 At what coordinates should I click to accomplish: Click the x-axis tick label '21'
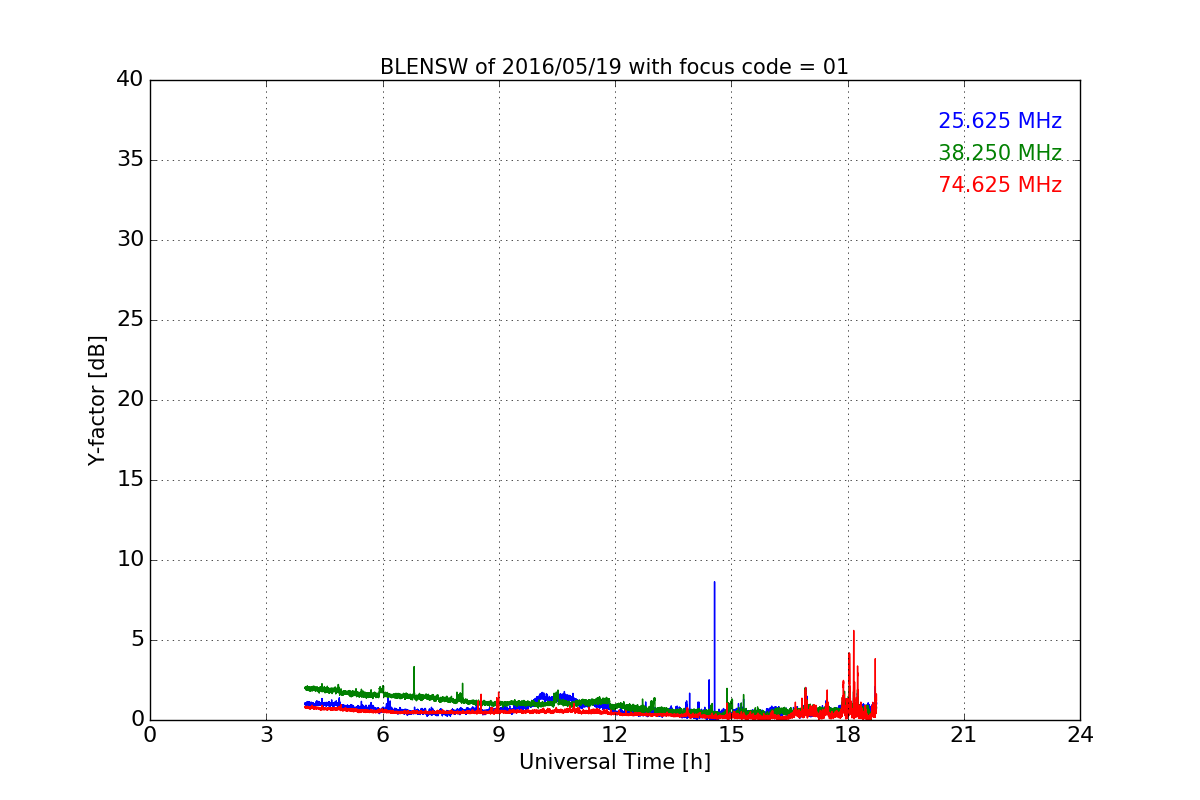pos(964,735)
